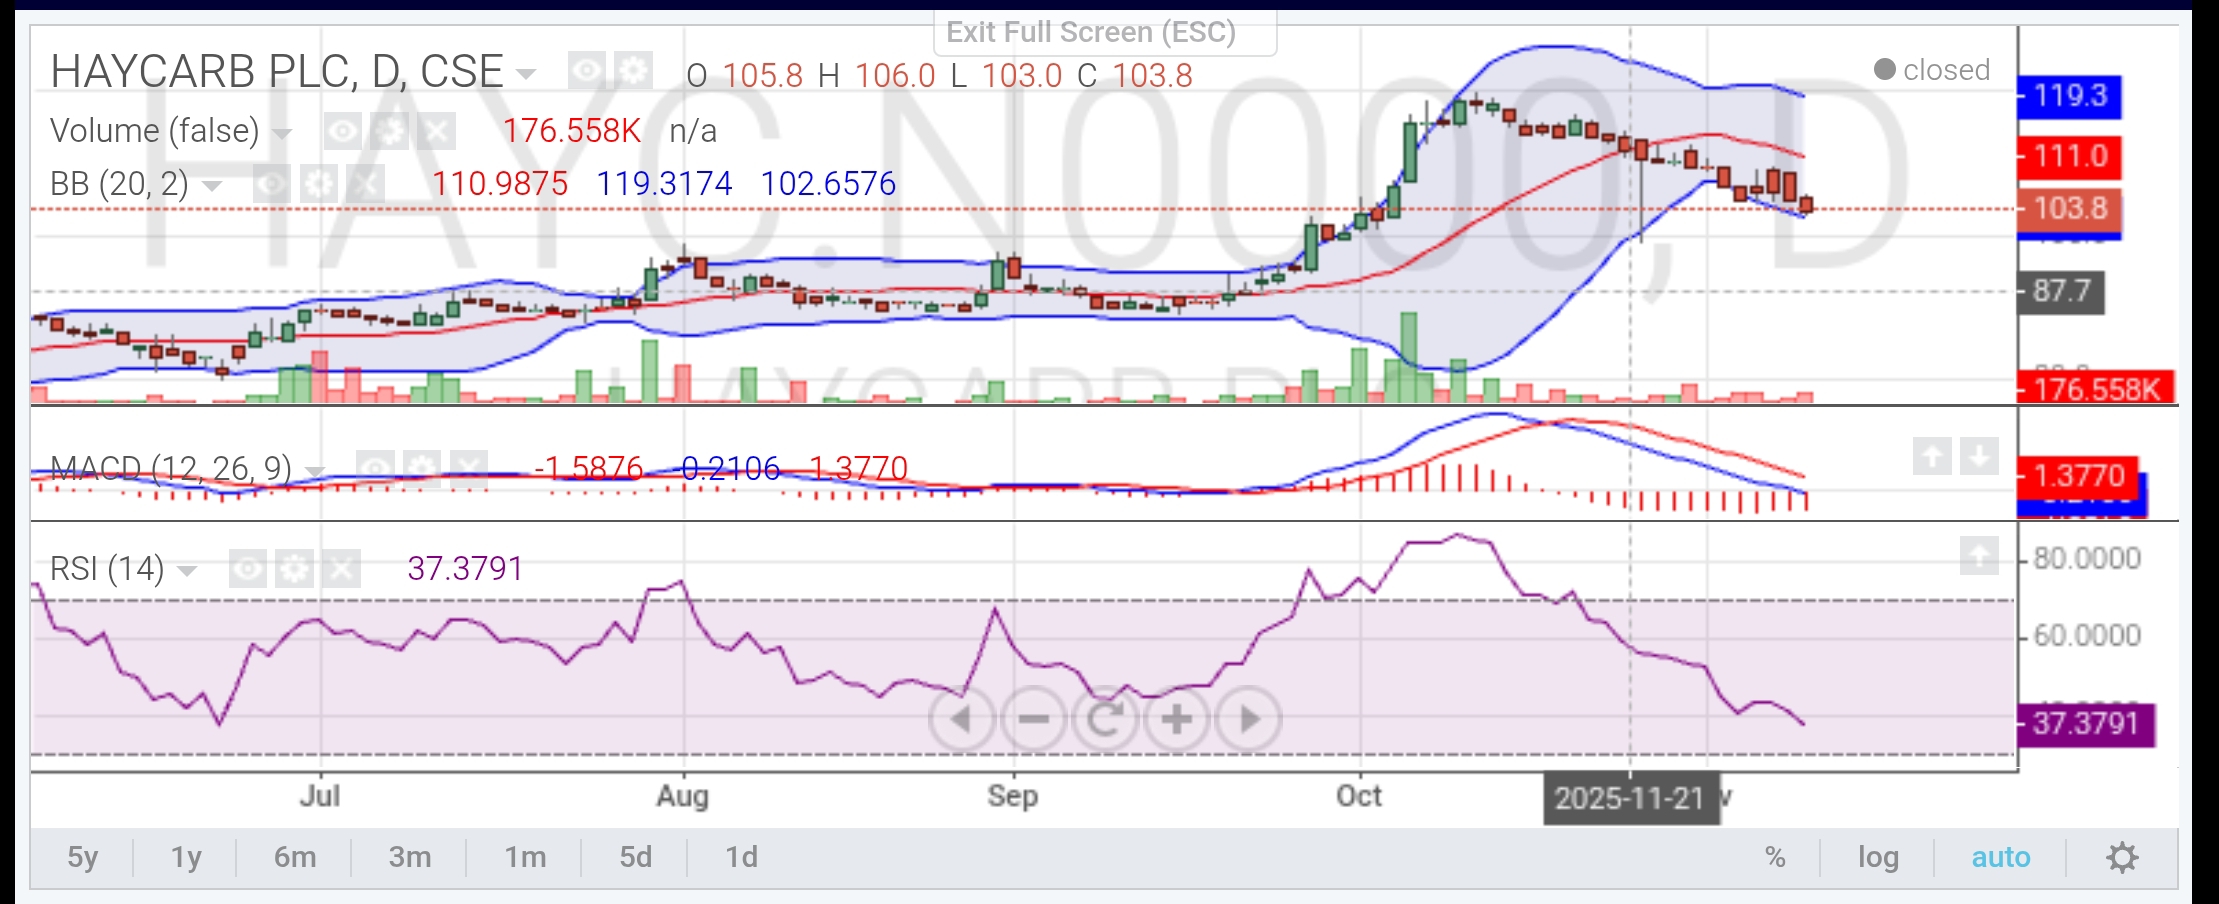Zoom in using plus control
Image resolution: width=2219 pixels, height=904 pixels.
pyautogui.click(x=1177, y=718)
